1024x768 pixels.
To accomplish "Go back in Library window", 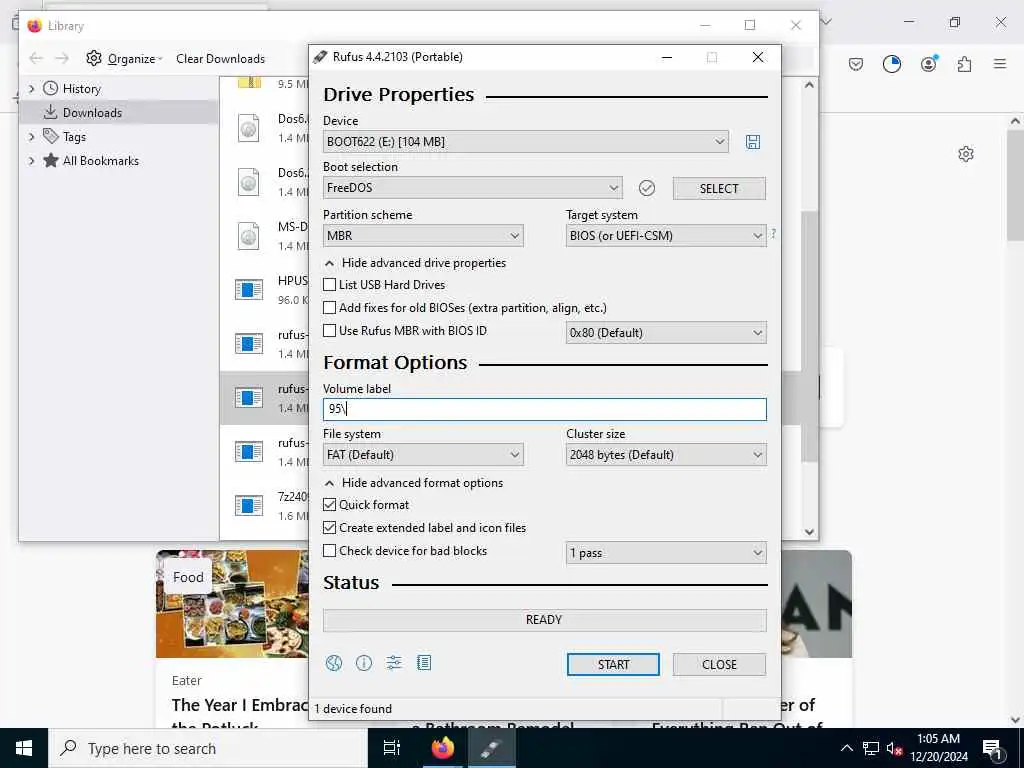I will point(36,58).
